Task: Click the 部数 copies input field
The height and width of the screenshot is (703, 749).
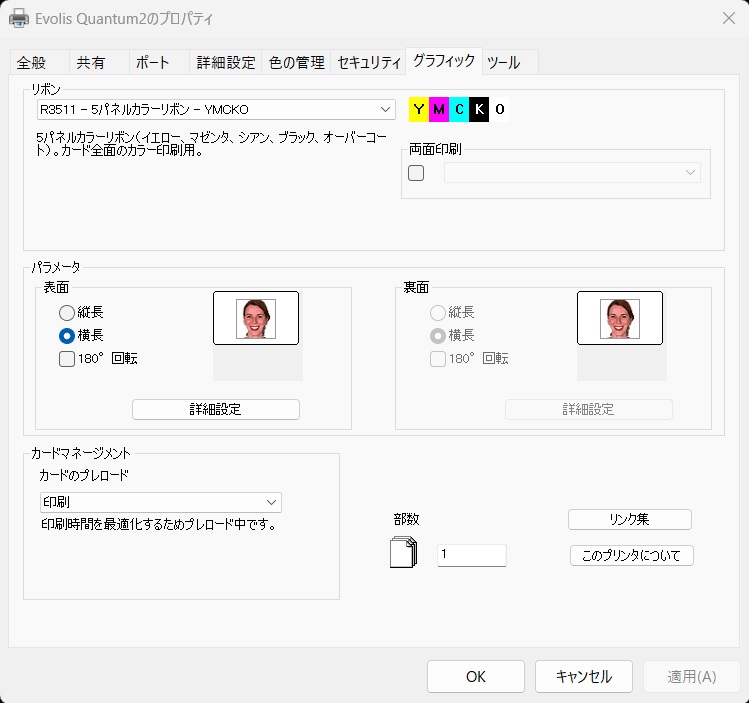Action: click(x=471, y=555)
